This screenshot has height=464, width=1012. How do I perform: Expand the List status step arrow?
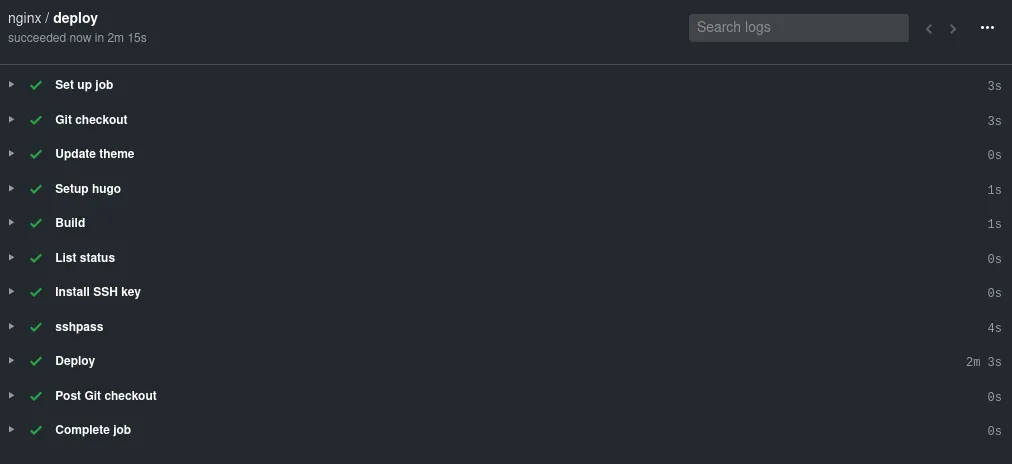pyautogui.click(x=11, y=257)
